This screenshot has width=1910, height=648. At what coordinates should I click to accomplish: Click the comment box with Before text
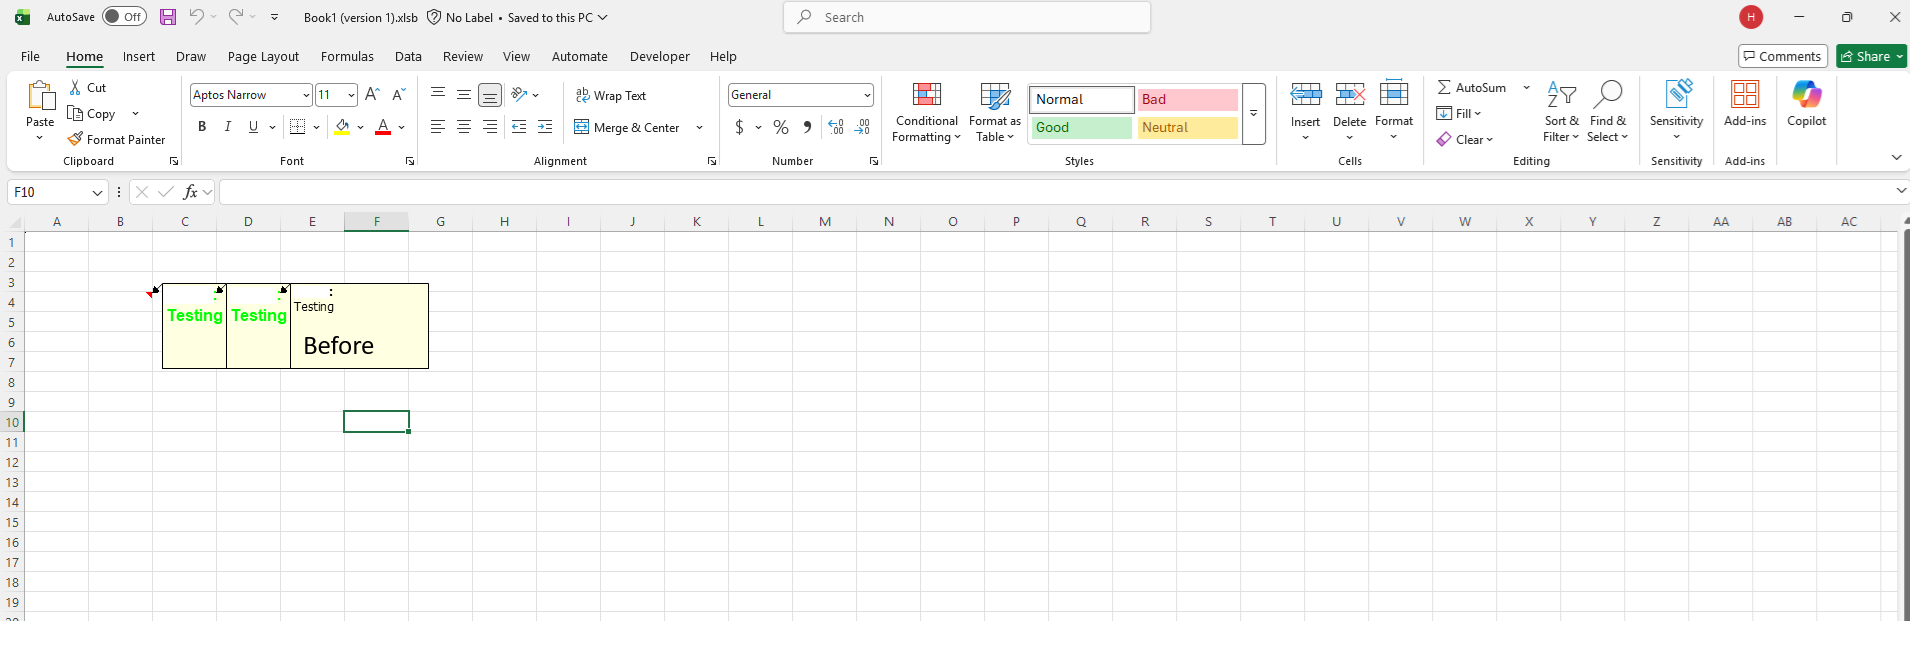point(359,326)
